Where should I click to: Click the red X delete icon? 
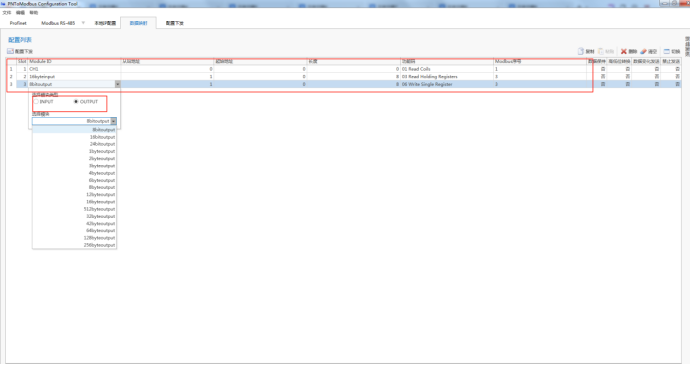624,52
